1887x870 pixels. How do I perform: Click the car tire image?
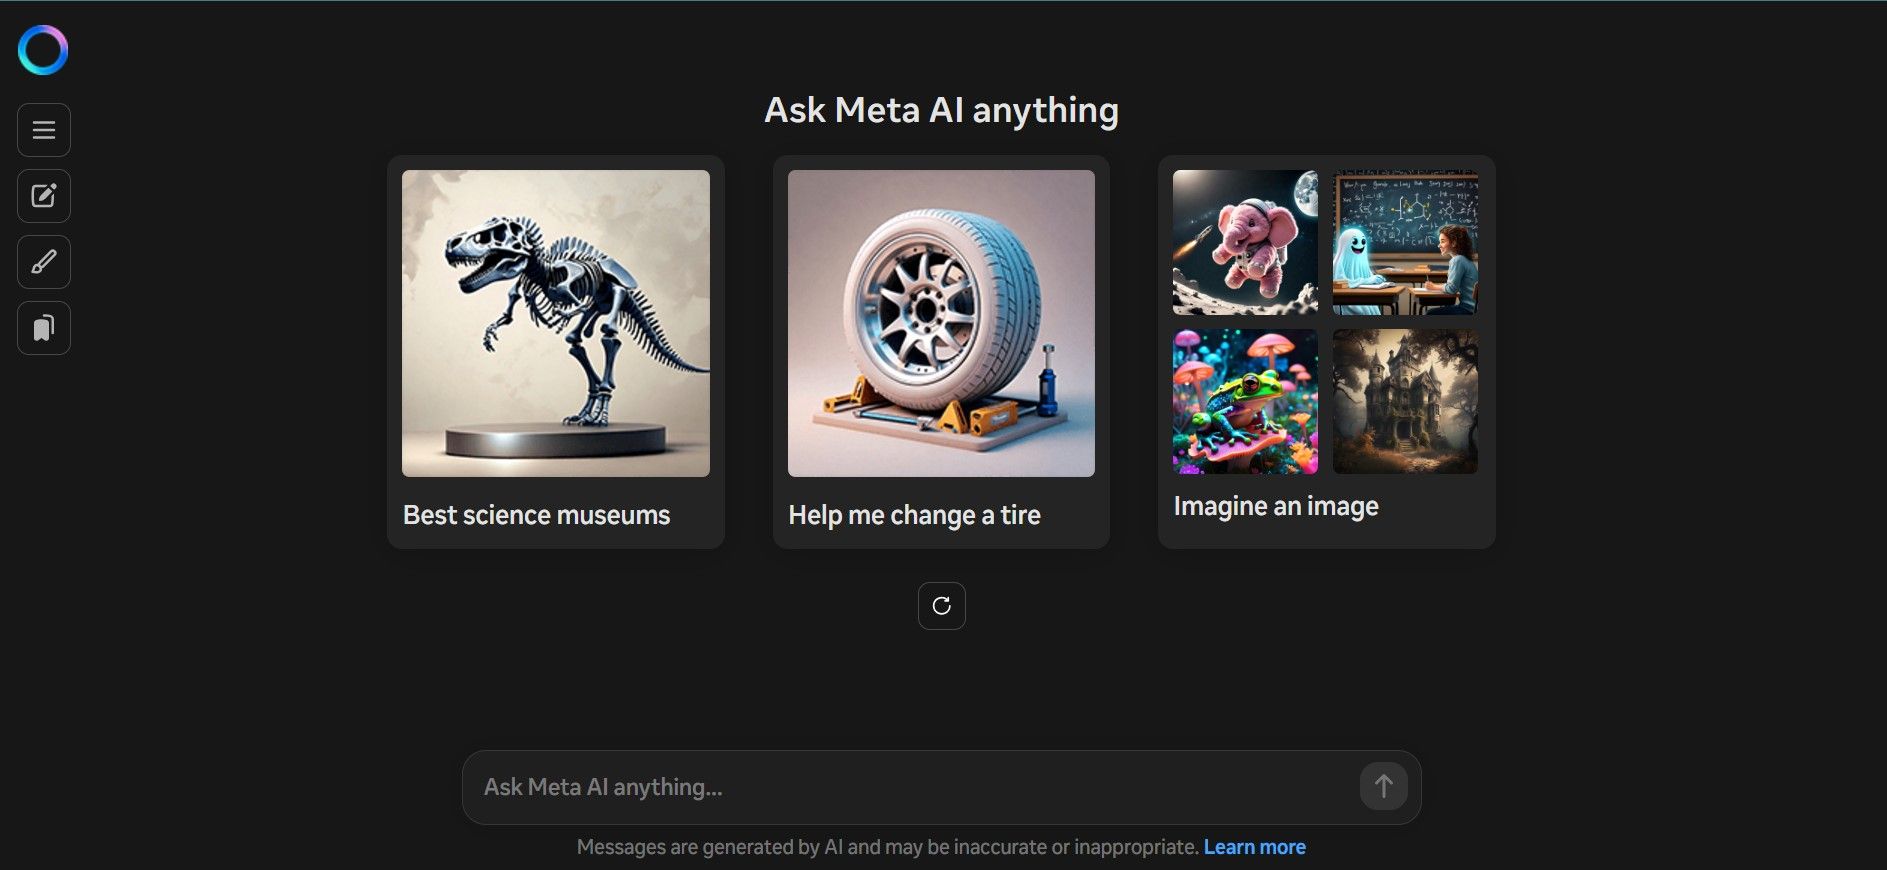941,322
